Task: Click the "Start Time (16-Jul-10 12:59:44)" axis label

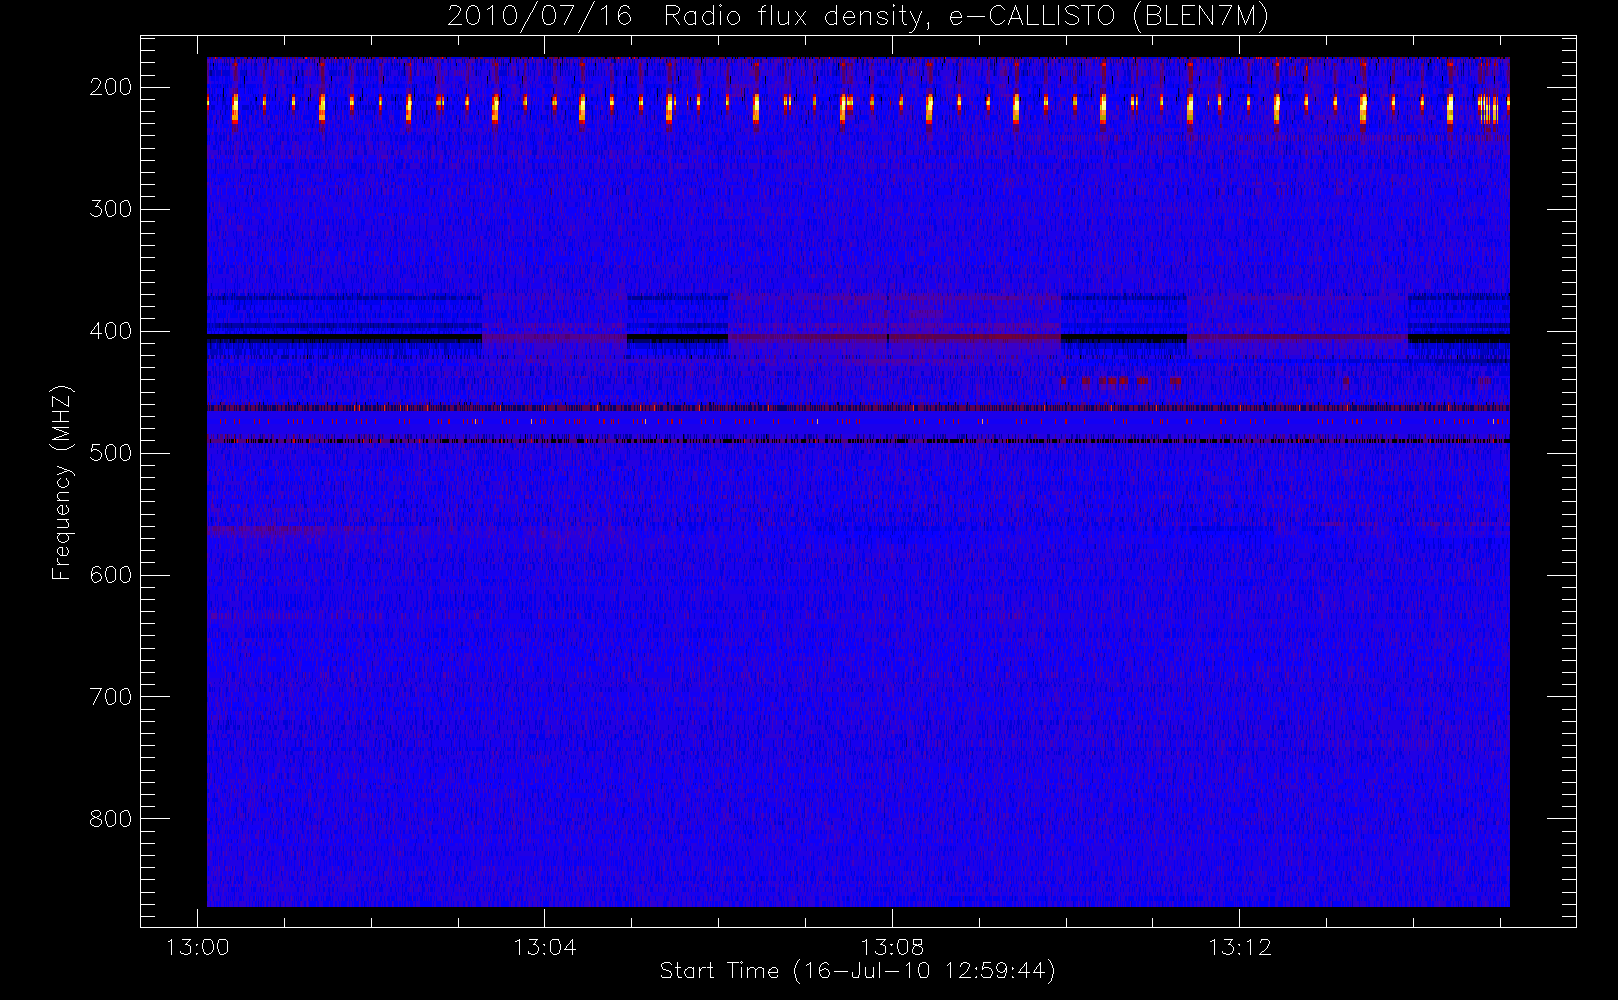Action: (x=858, y=971)
